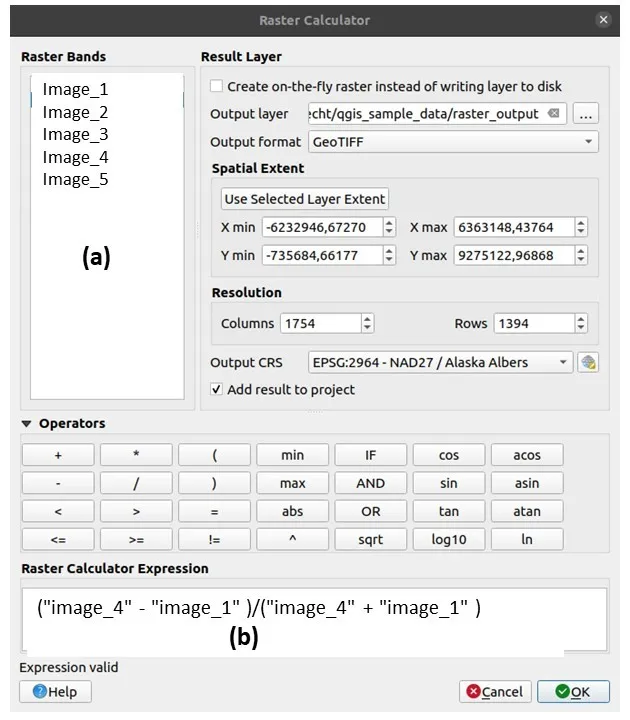
Task: Select Image_4 in the Raster Bands list
Action: click(75, 157)
